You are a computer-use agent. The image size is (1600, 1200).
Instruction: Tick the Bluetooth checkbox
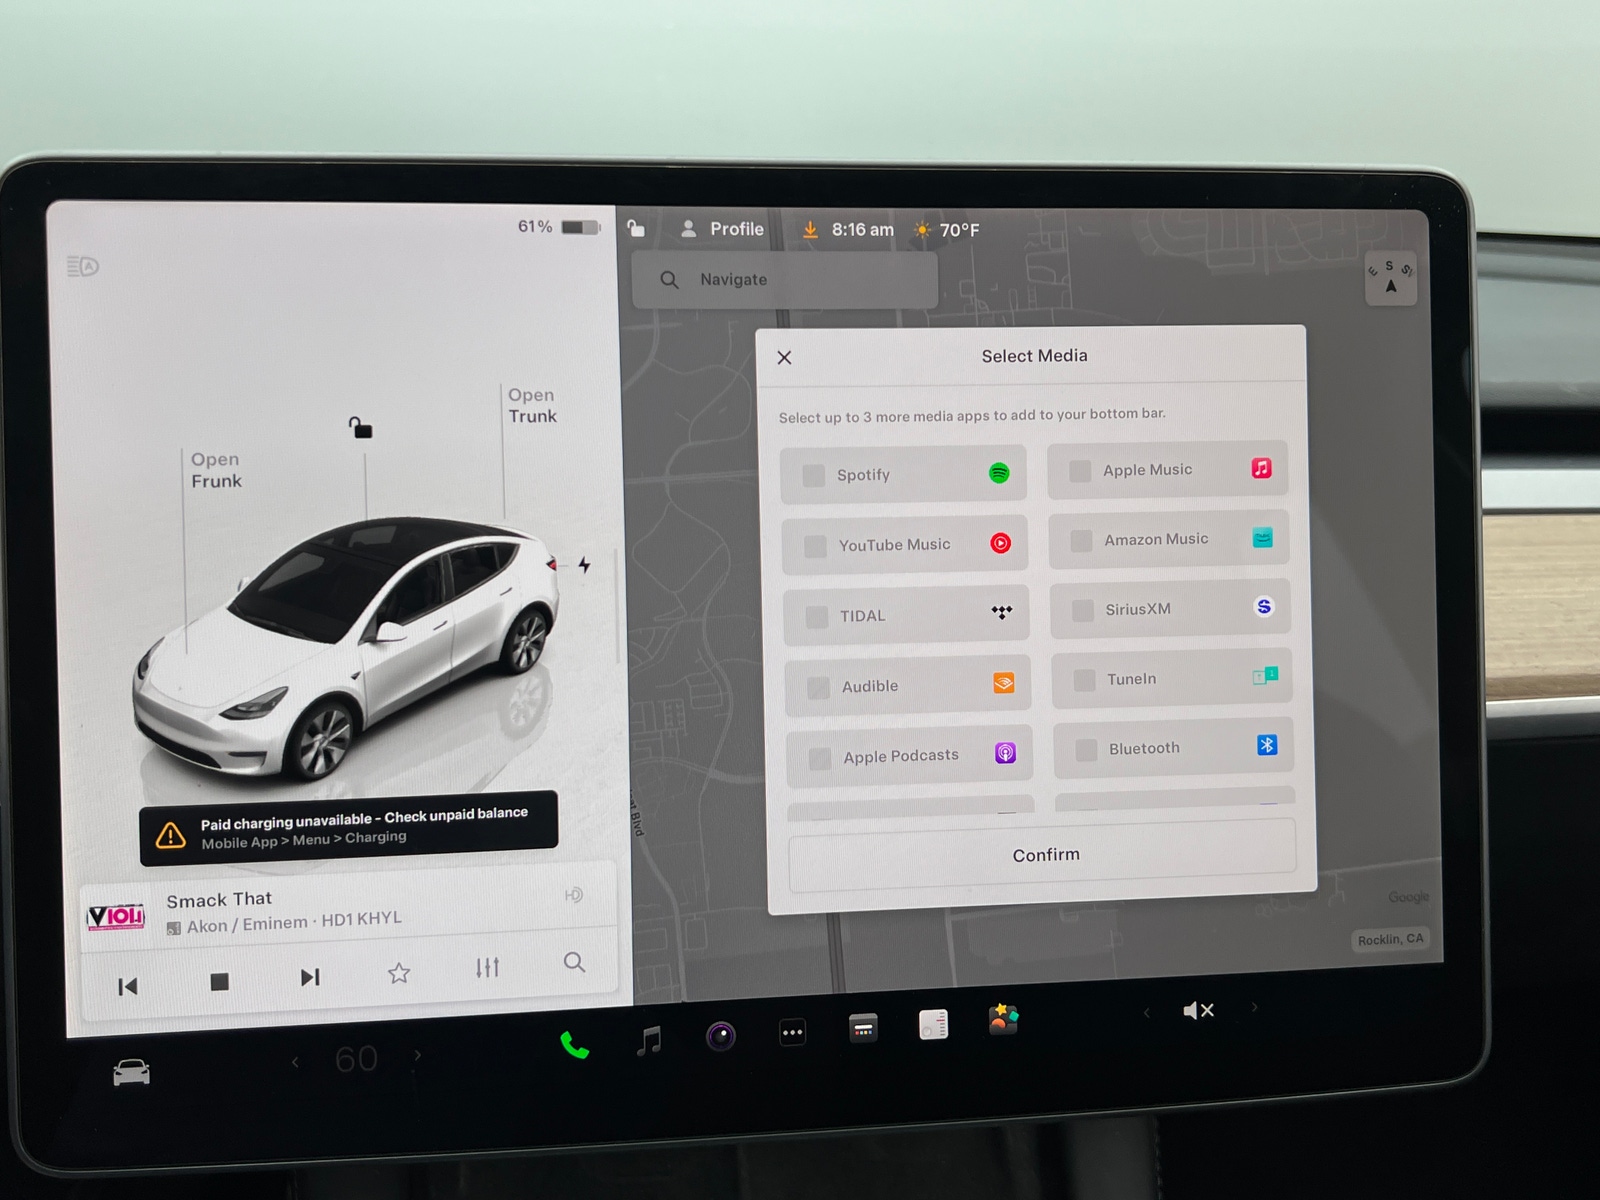pos(1086,749)
